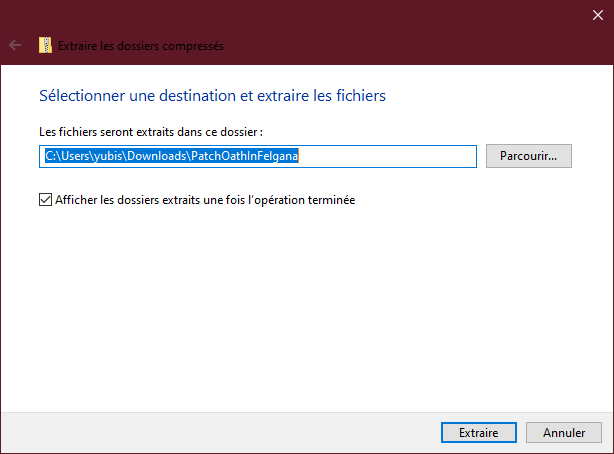The height and width of the screenshot is (454, 614).
Task: Click the "Afficher les dossiers extraits" label text
Action: [x=150, y=199]
